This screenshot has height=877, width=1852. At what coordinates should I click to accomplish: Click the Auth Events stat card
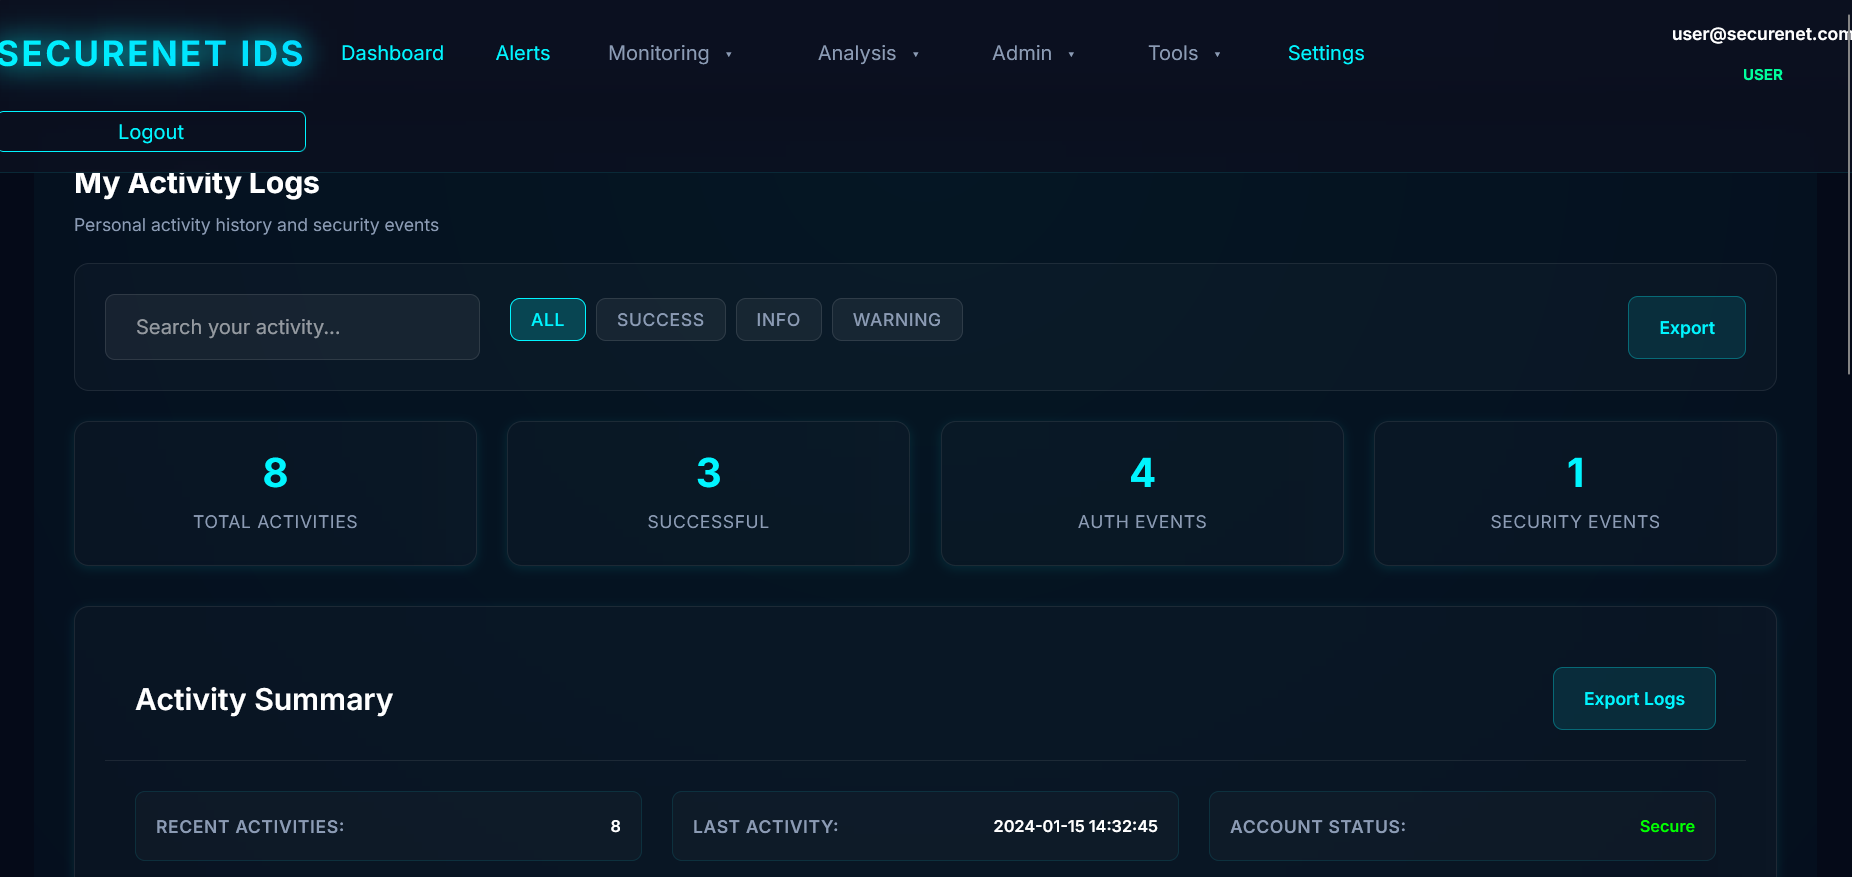click(1142, 493)
